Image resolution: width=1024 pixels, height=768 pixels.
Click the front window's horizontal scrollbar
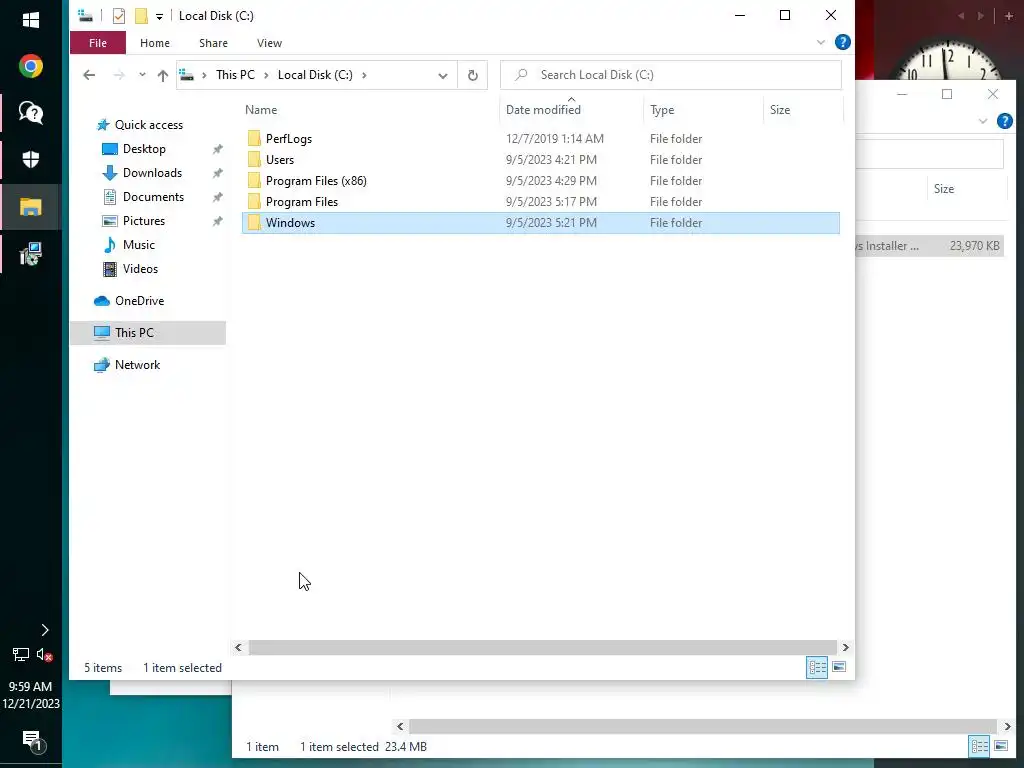pos(542,647)
